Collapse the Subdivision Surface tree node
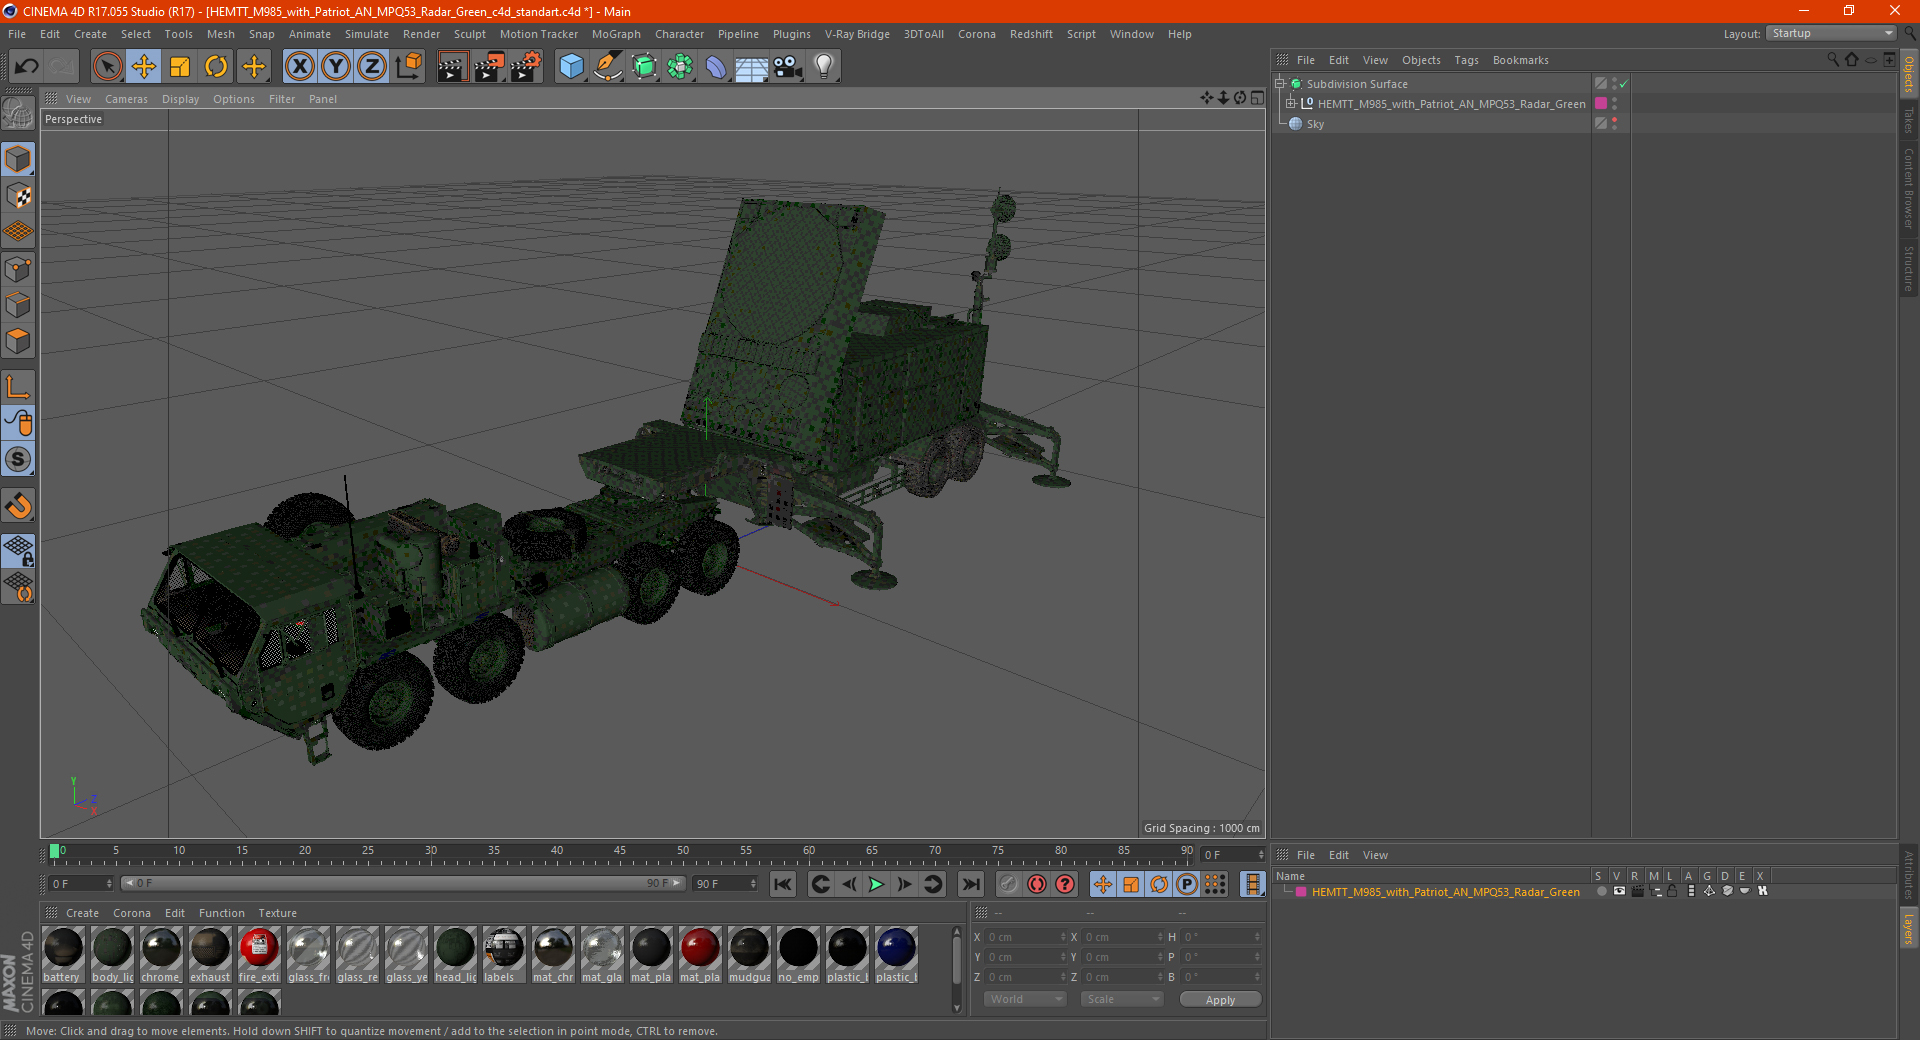Viewport: 1920px width, 1040px height. click(1279, 84)
